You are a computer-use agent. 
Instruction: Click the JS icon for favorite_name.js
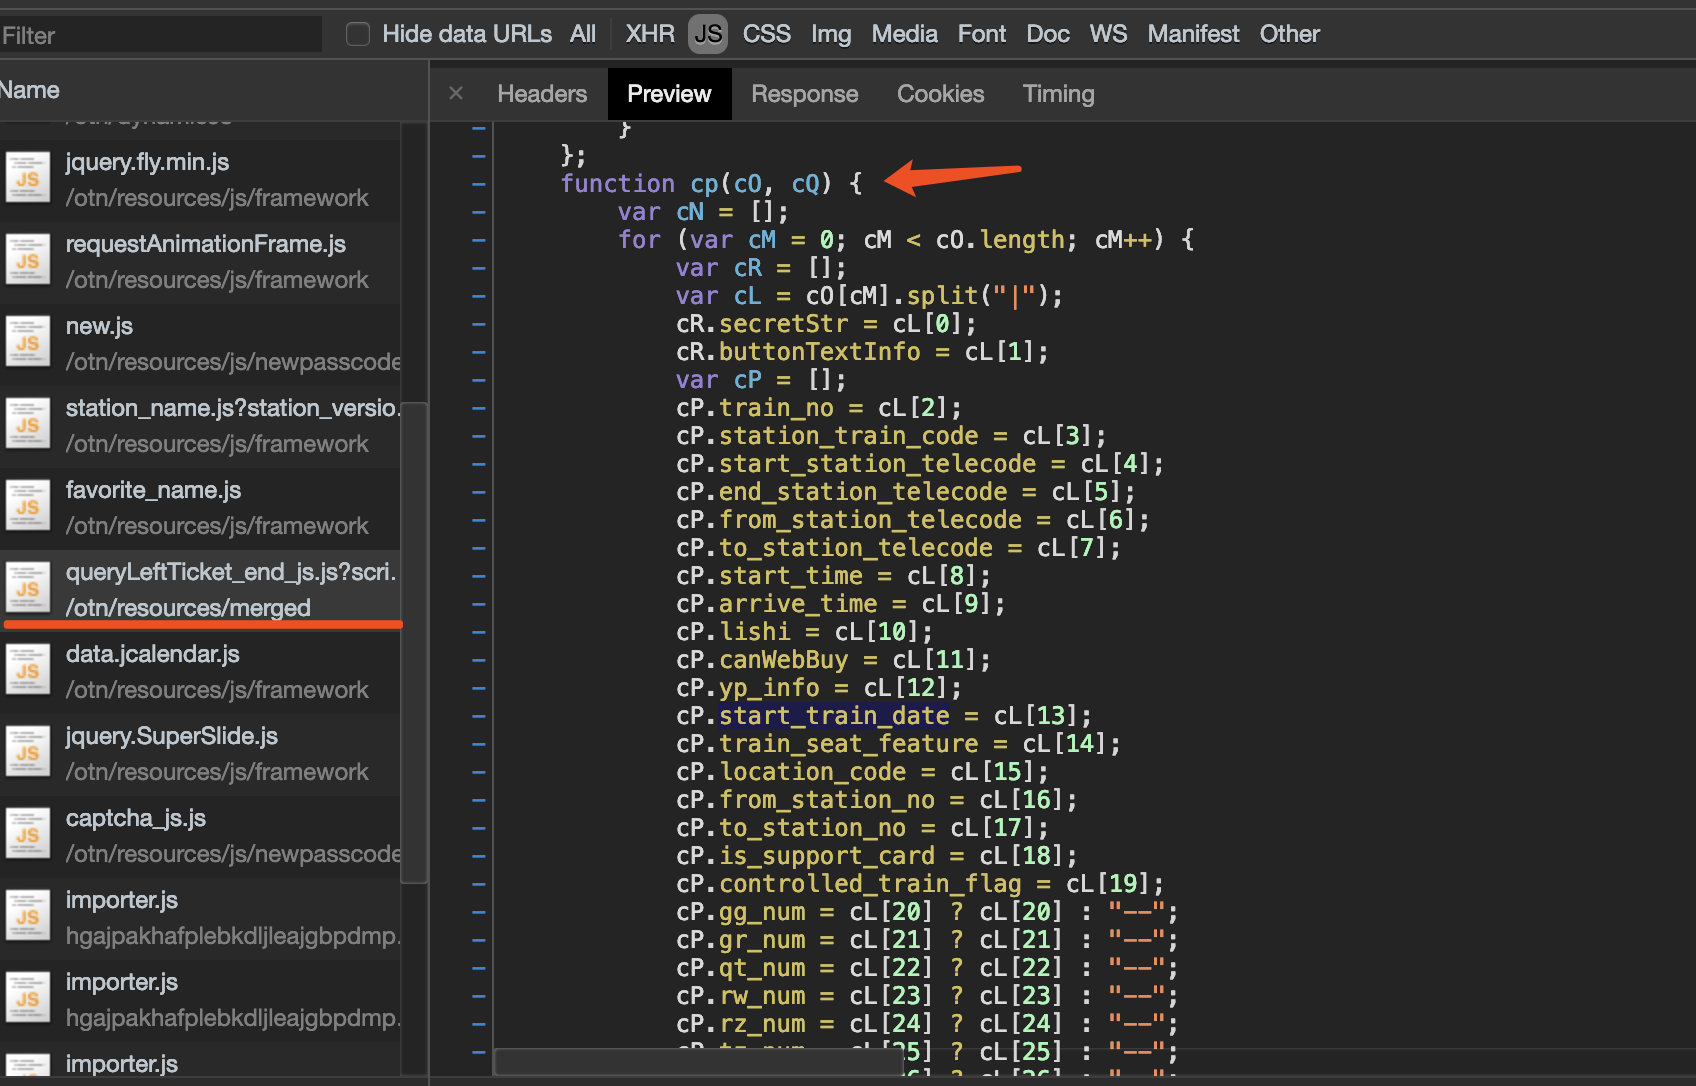(x=28, y=507)
